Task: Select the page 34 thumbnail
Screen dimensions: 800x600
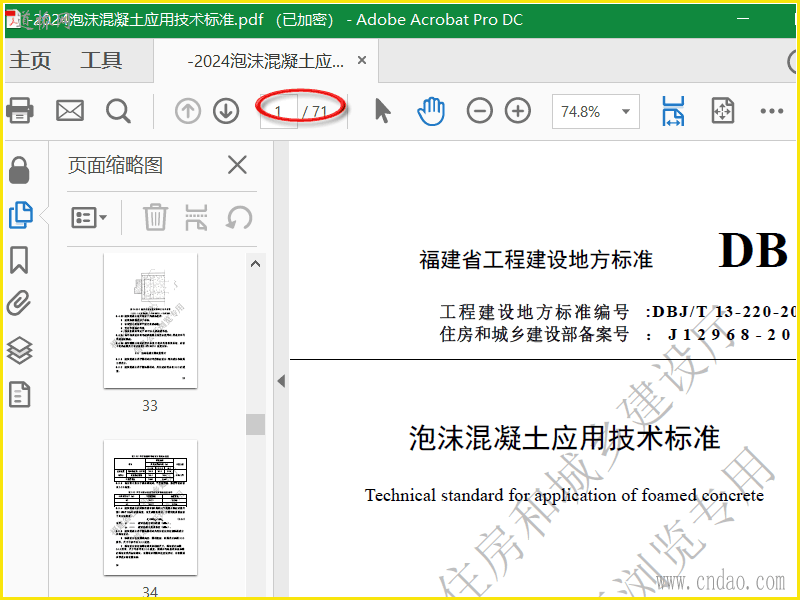Action: click(x=150, y=508)
